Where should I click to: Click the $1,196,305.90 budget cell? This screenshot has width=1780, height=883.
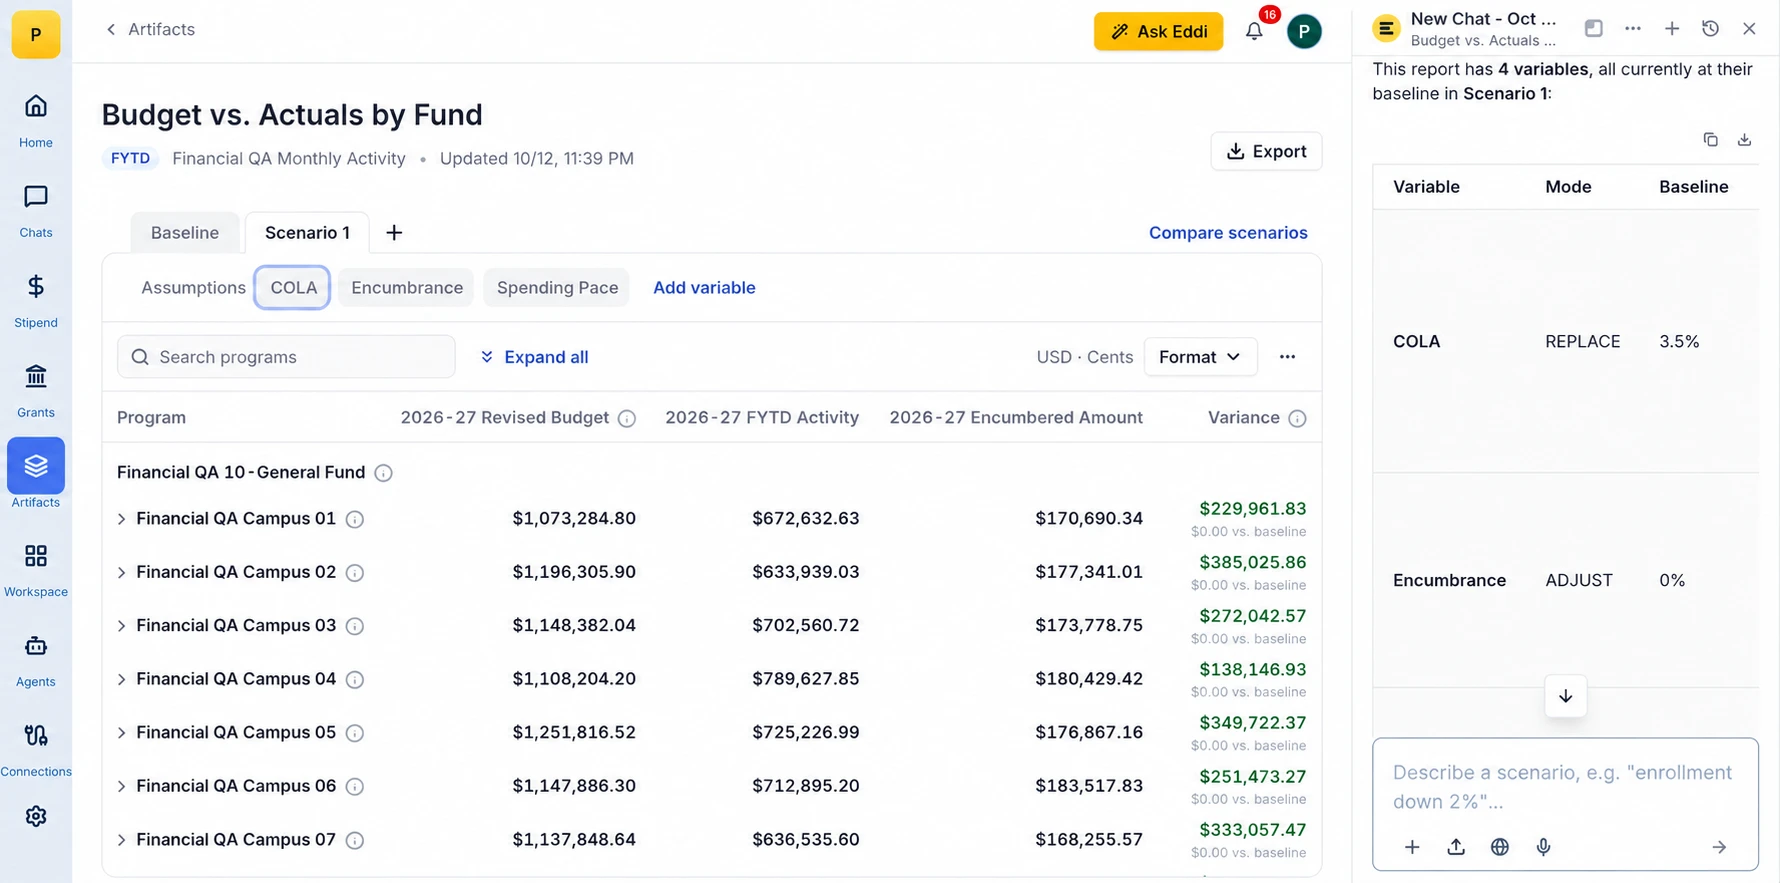click(x=574, y=572)
